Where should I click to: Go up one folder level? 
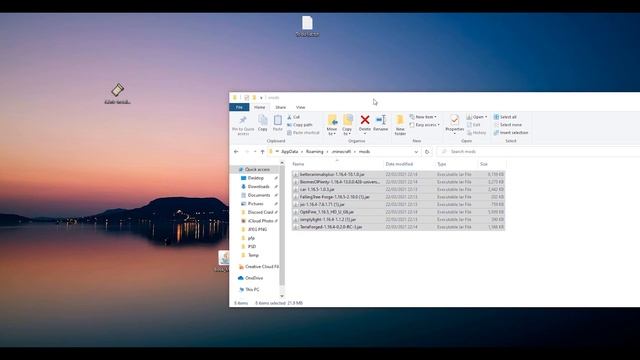pyautogui.click(x=262, y=151)
